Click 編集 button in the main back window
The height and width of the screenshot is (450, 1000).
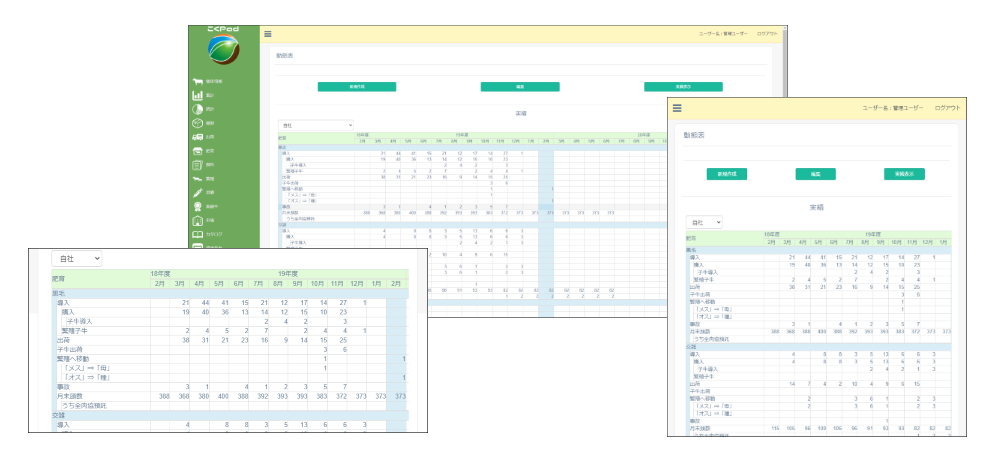(520, 87)
